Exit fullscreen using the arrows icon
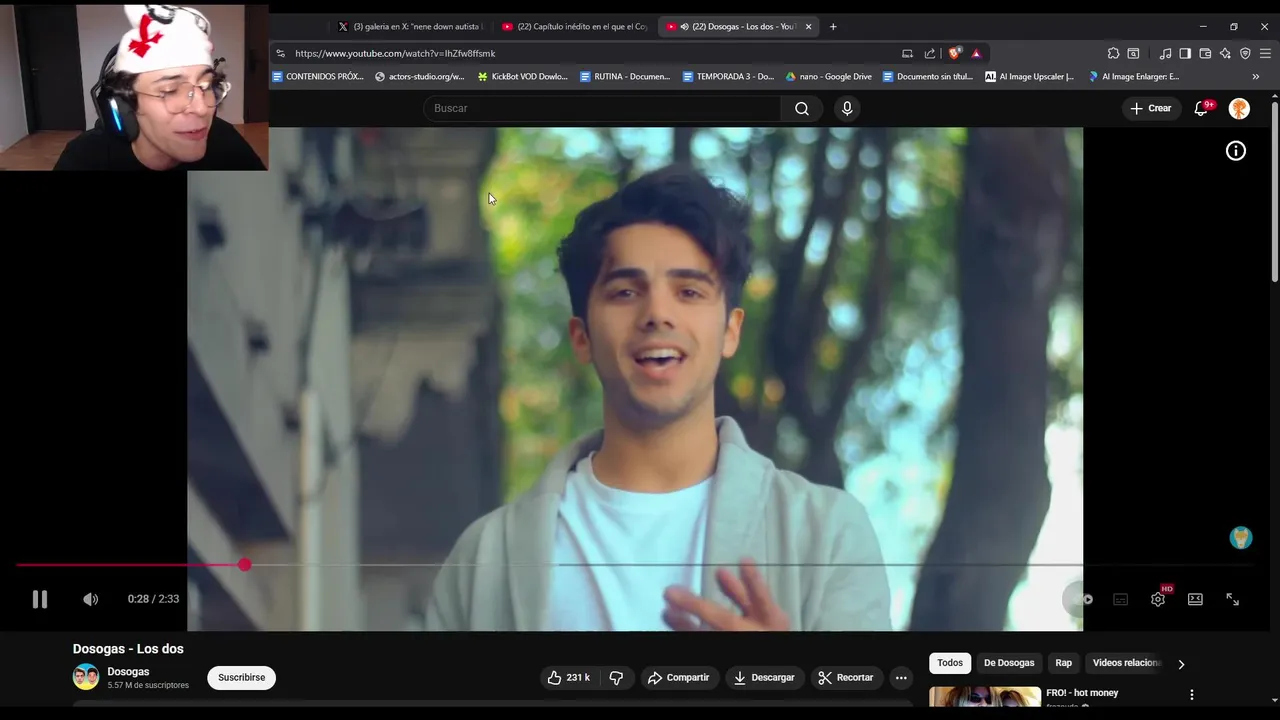The image size is (1280, 720). point(1232,599)
